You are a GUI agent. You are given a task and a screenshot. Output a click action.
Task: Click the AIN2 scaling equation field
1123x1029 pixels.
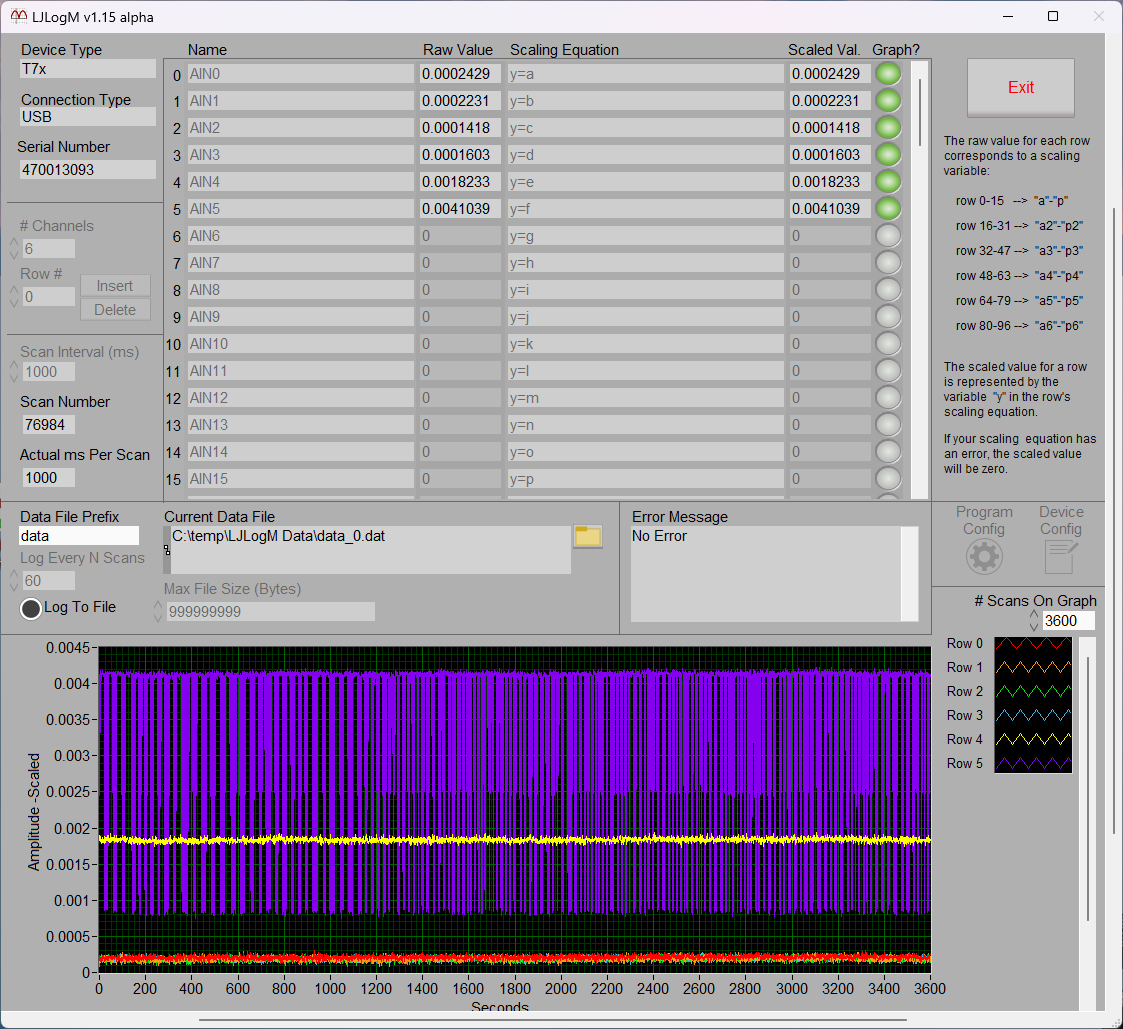pyautogui.click(x=645, y=128)
